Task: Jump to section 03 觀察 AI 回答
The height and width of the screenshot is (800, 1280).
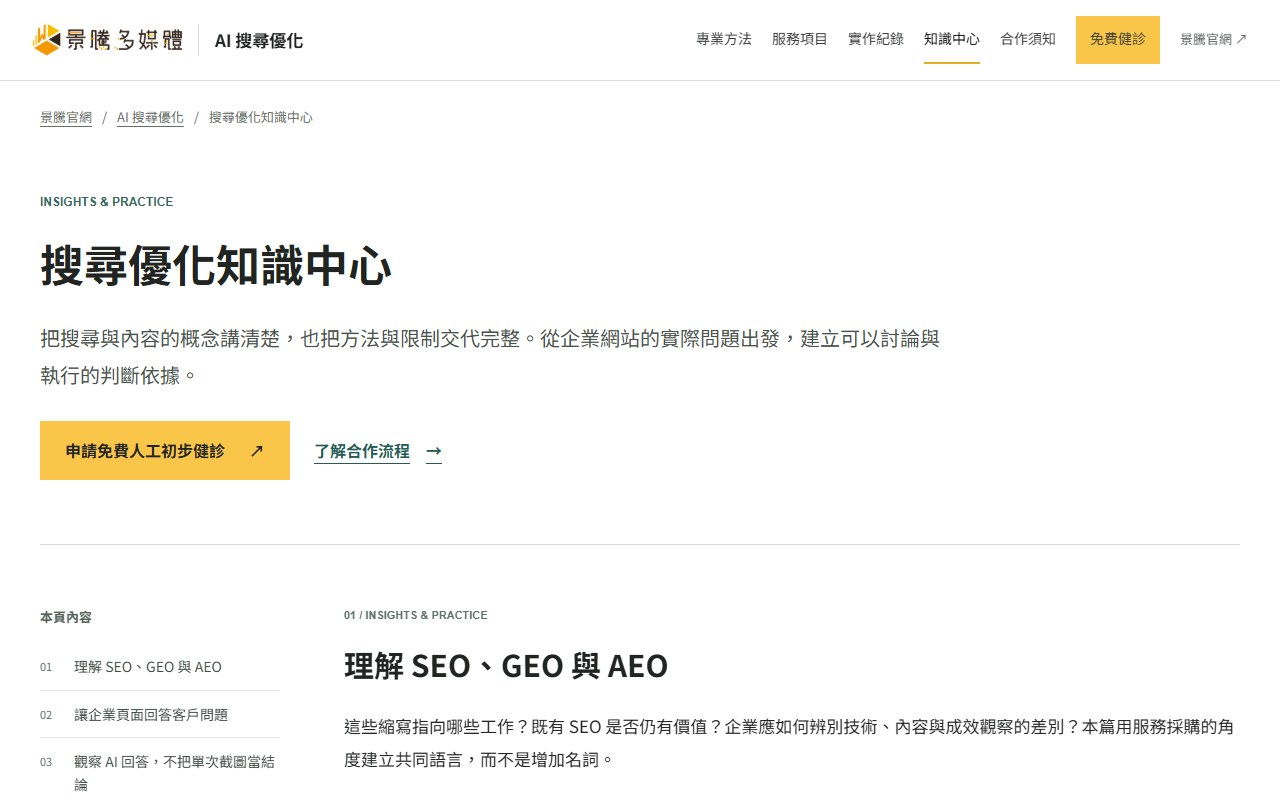Action: 160,772
